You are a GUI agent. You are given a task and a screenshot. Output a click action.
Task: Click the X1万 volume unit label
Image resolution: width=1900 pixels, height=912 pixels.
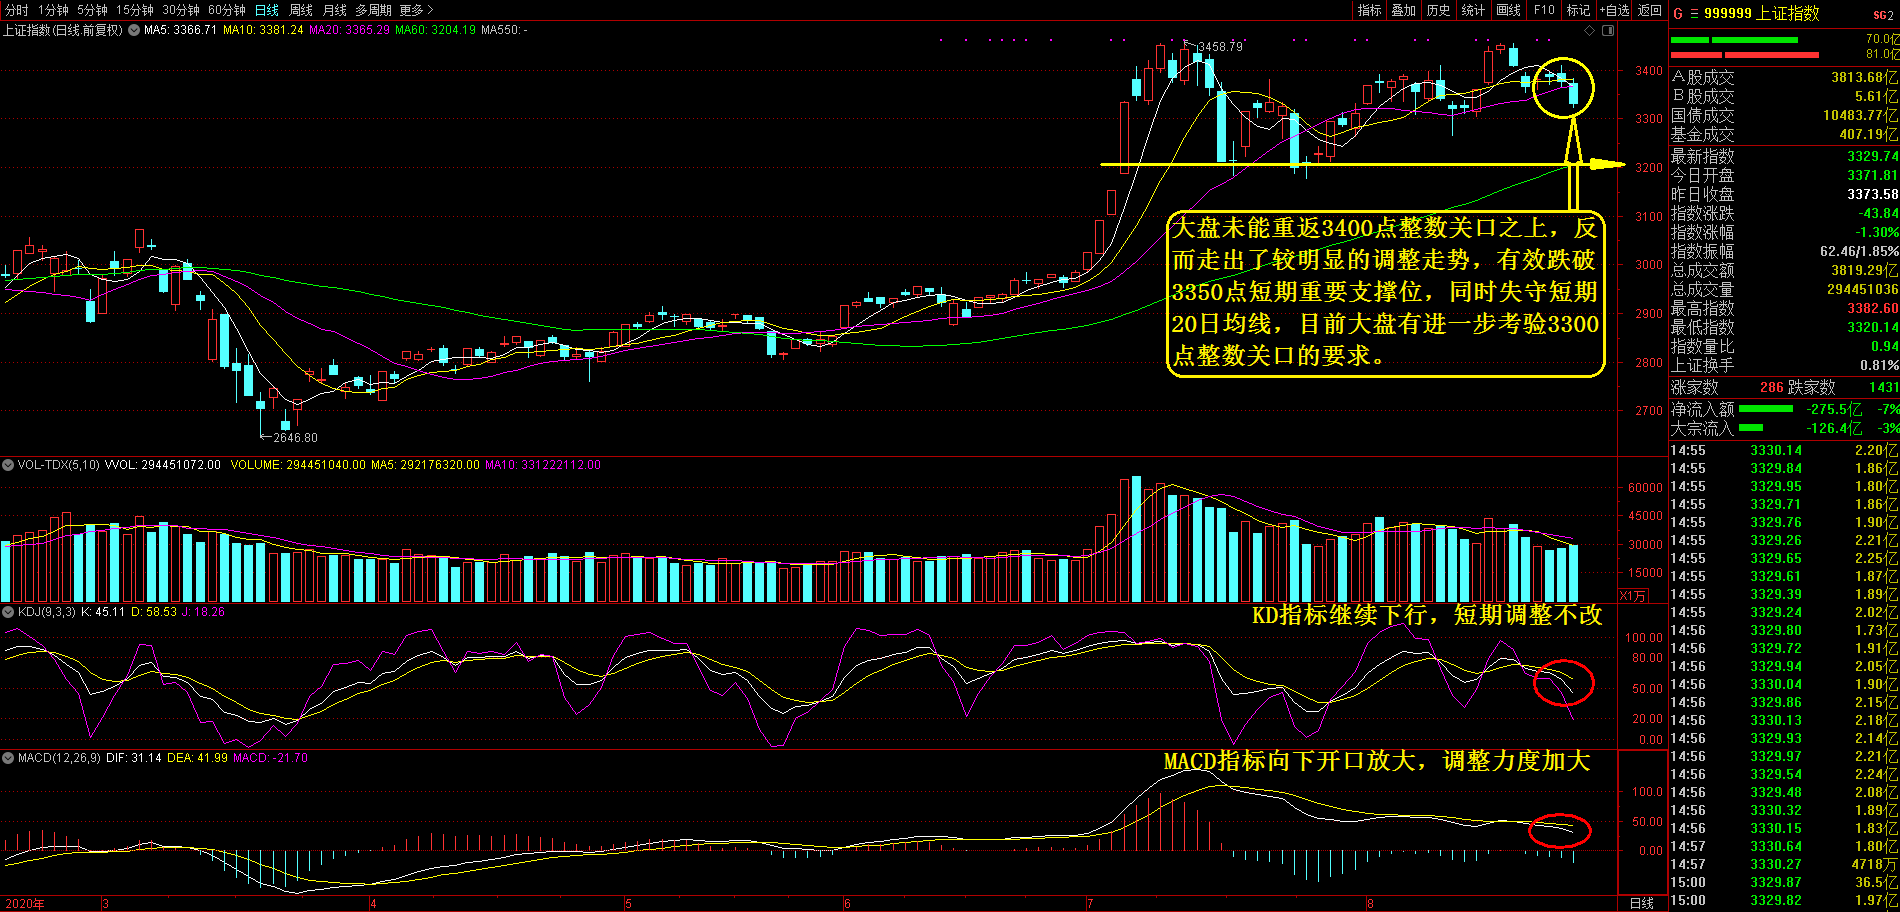[1633, 595]
